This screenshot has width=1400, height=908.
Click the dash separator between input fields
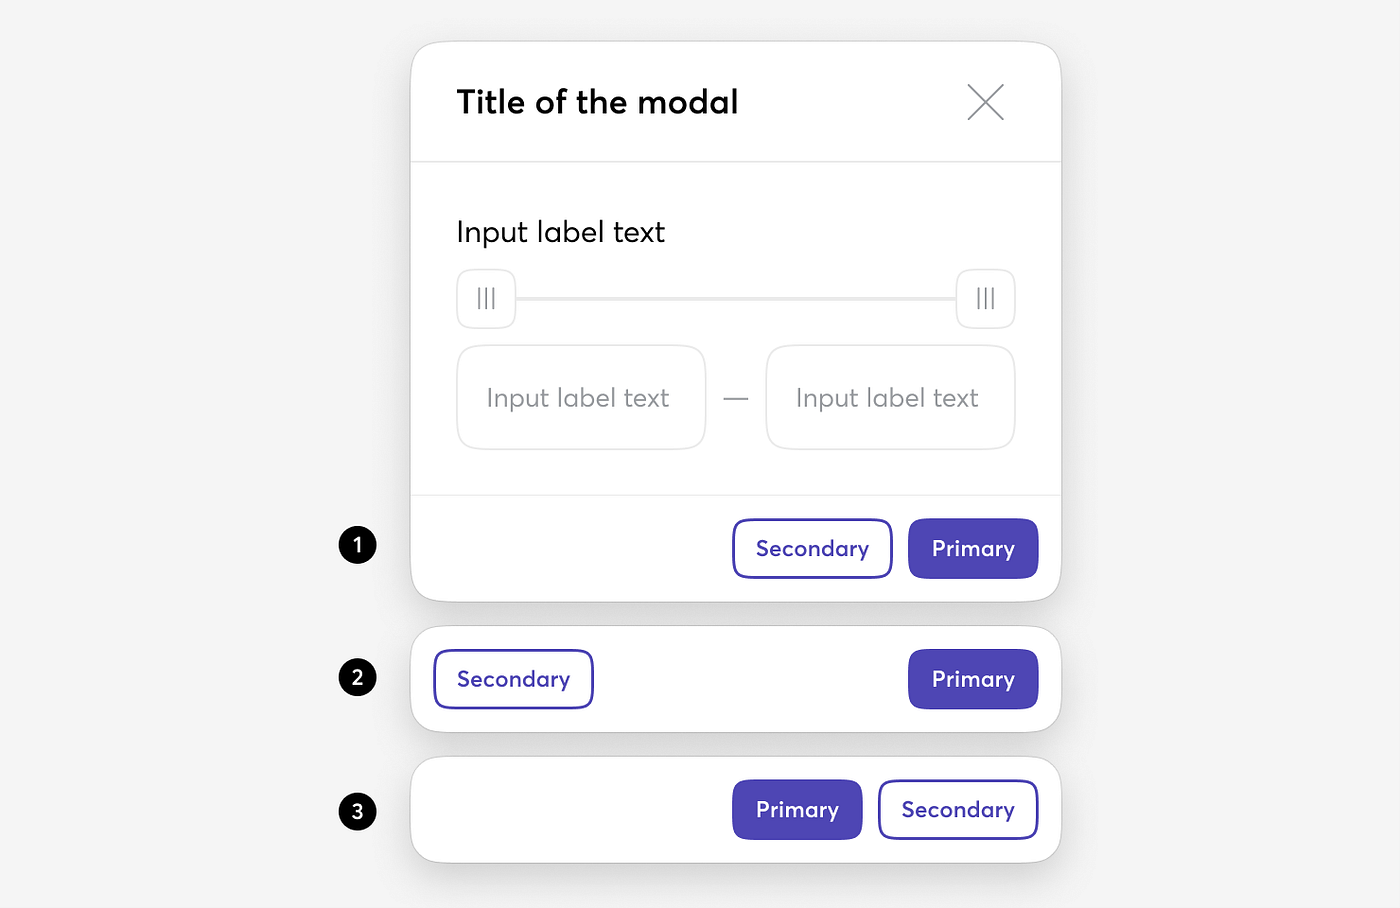tap(736, 399)
